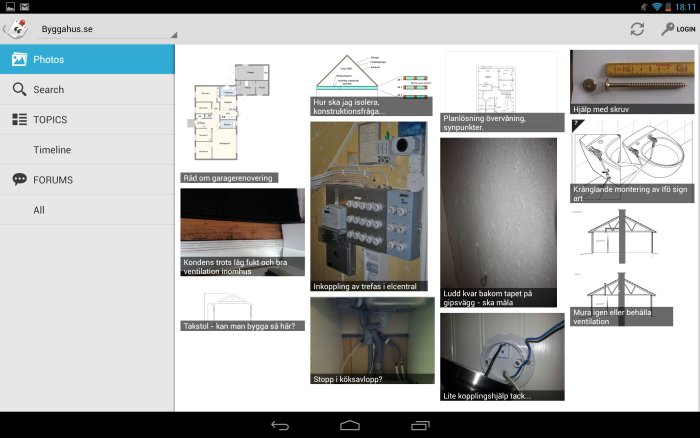Refresh the photo feed
This screenshot has width=700, height=438.
click(x=637, y=29)
